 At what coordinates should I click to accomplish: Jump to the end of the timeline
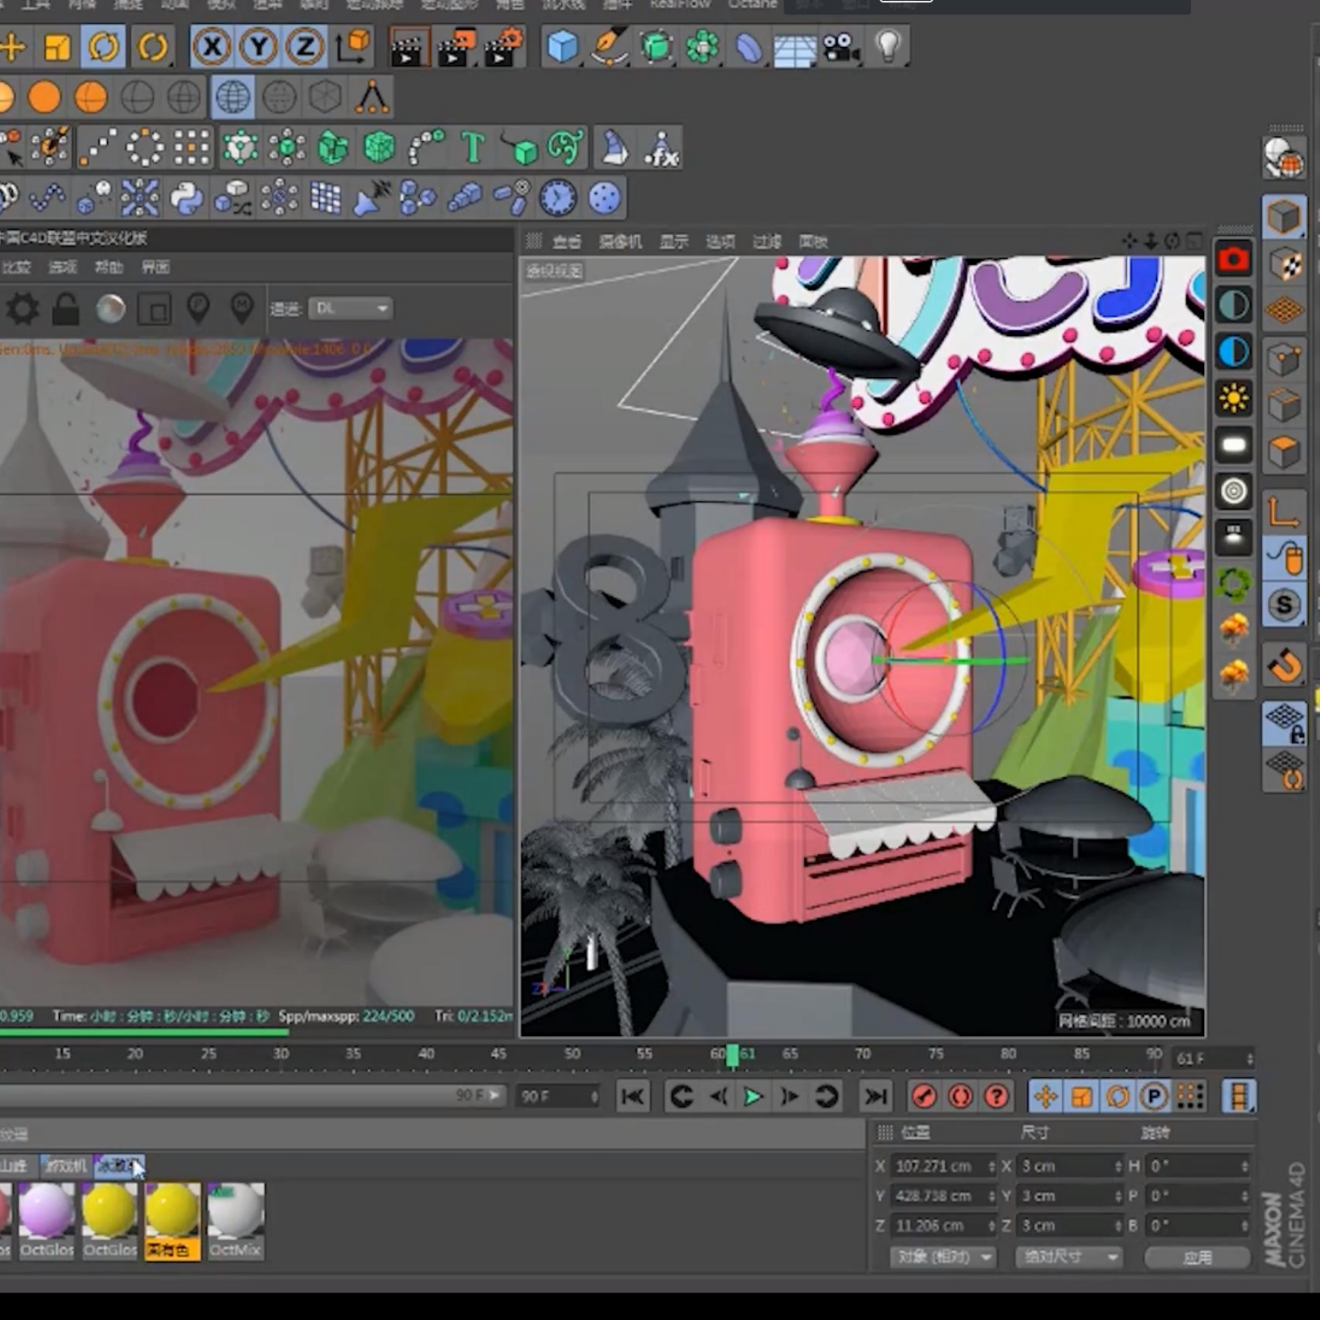click(876, 1097)
